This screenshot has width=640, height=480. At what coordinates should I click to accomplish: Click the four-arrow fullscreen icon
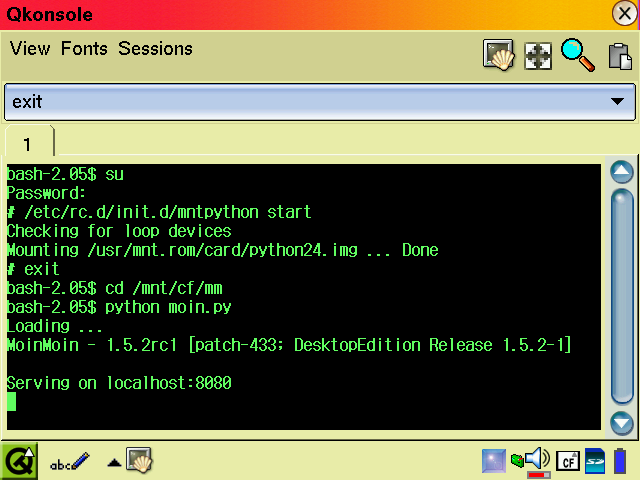point(538,54)
